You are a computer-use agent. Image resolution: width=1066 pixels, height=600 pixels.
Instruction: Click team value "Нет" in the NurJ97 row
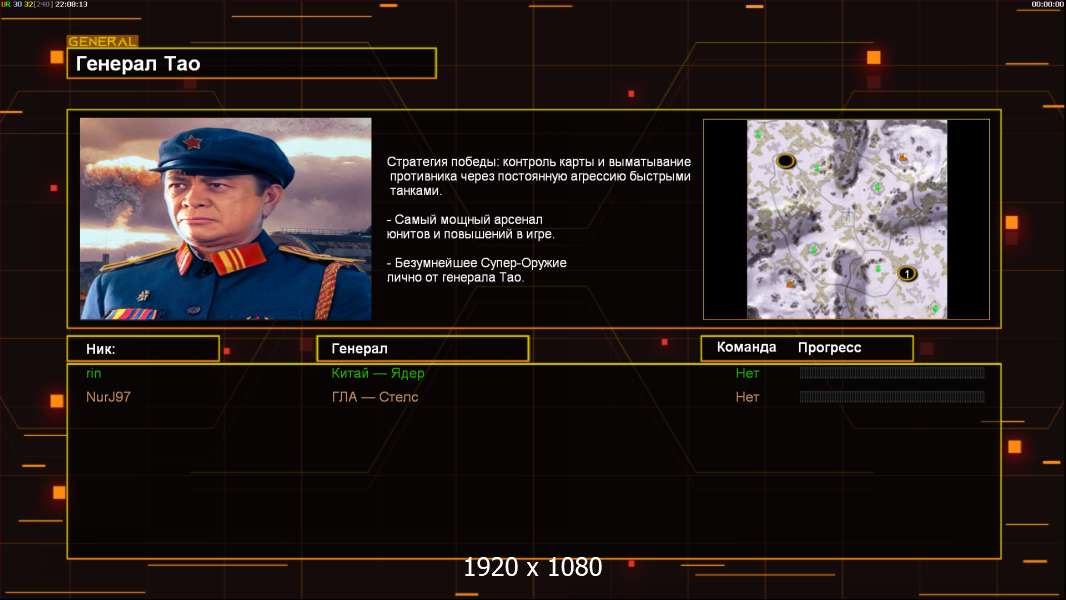tap(747, 397)
